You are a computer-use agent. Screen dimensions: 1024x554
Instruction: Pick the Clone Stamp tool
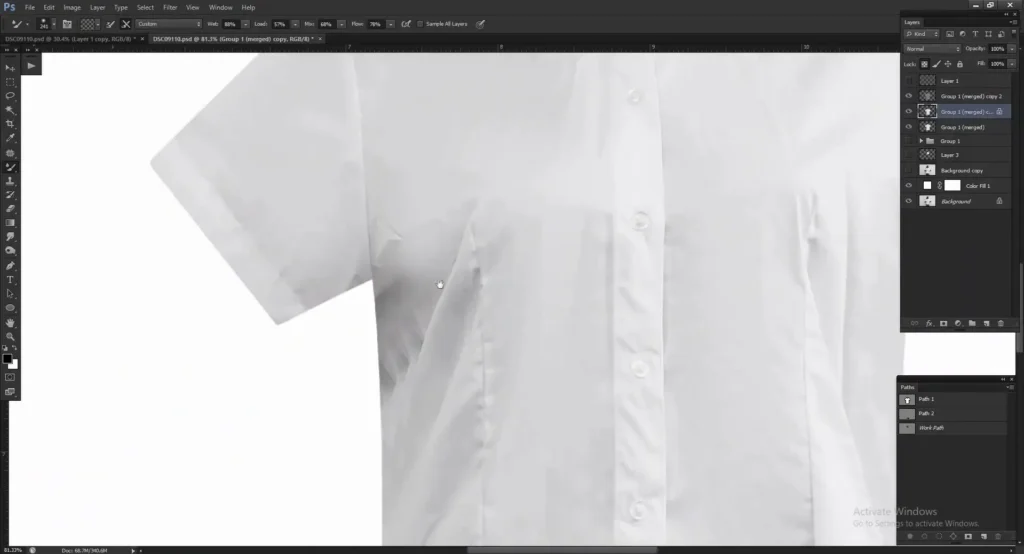[x=10, y=181]
